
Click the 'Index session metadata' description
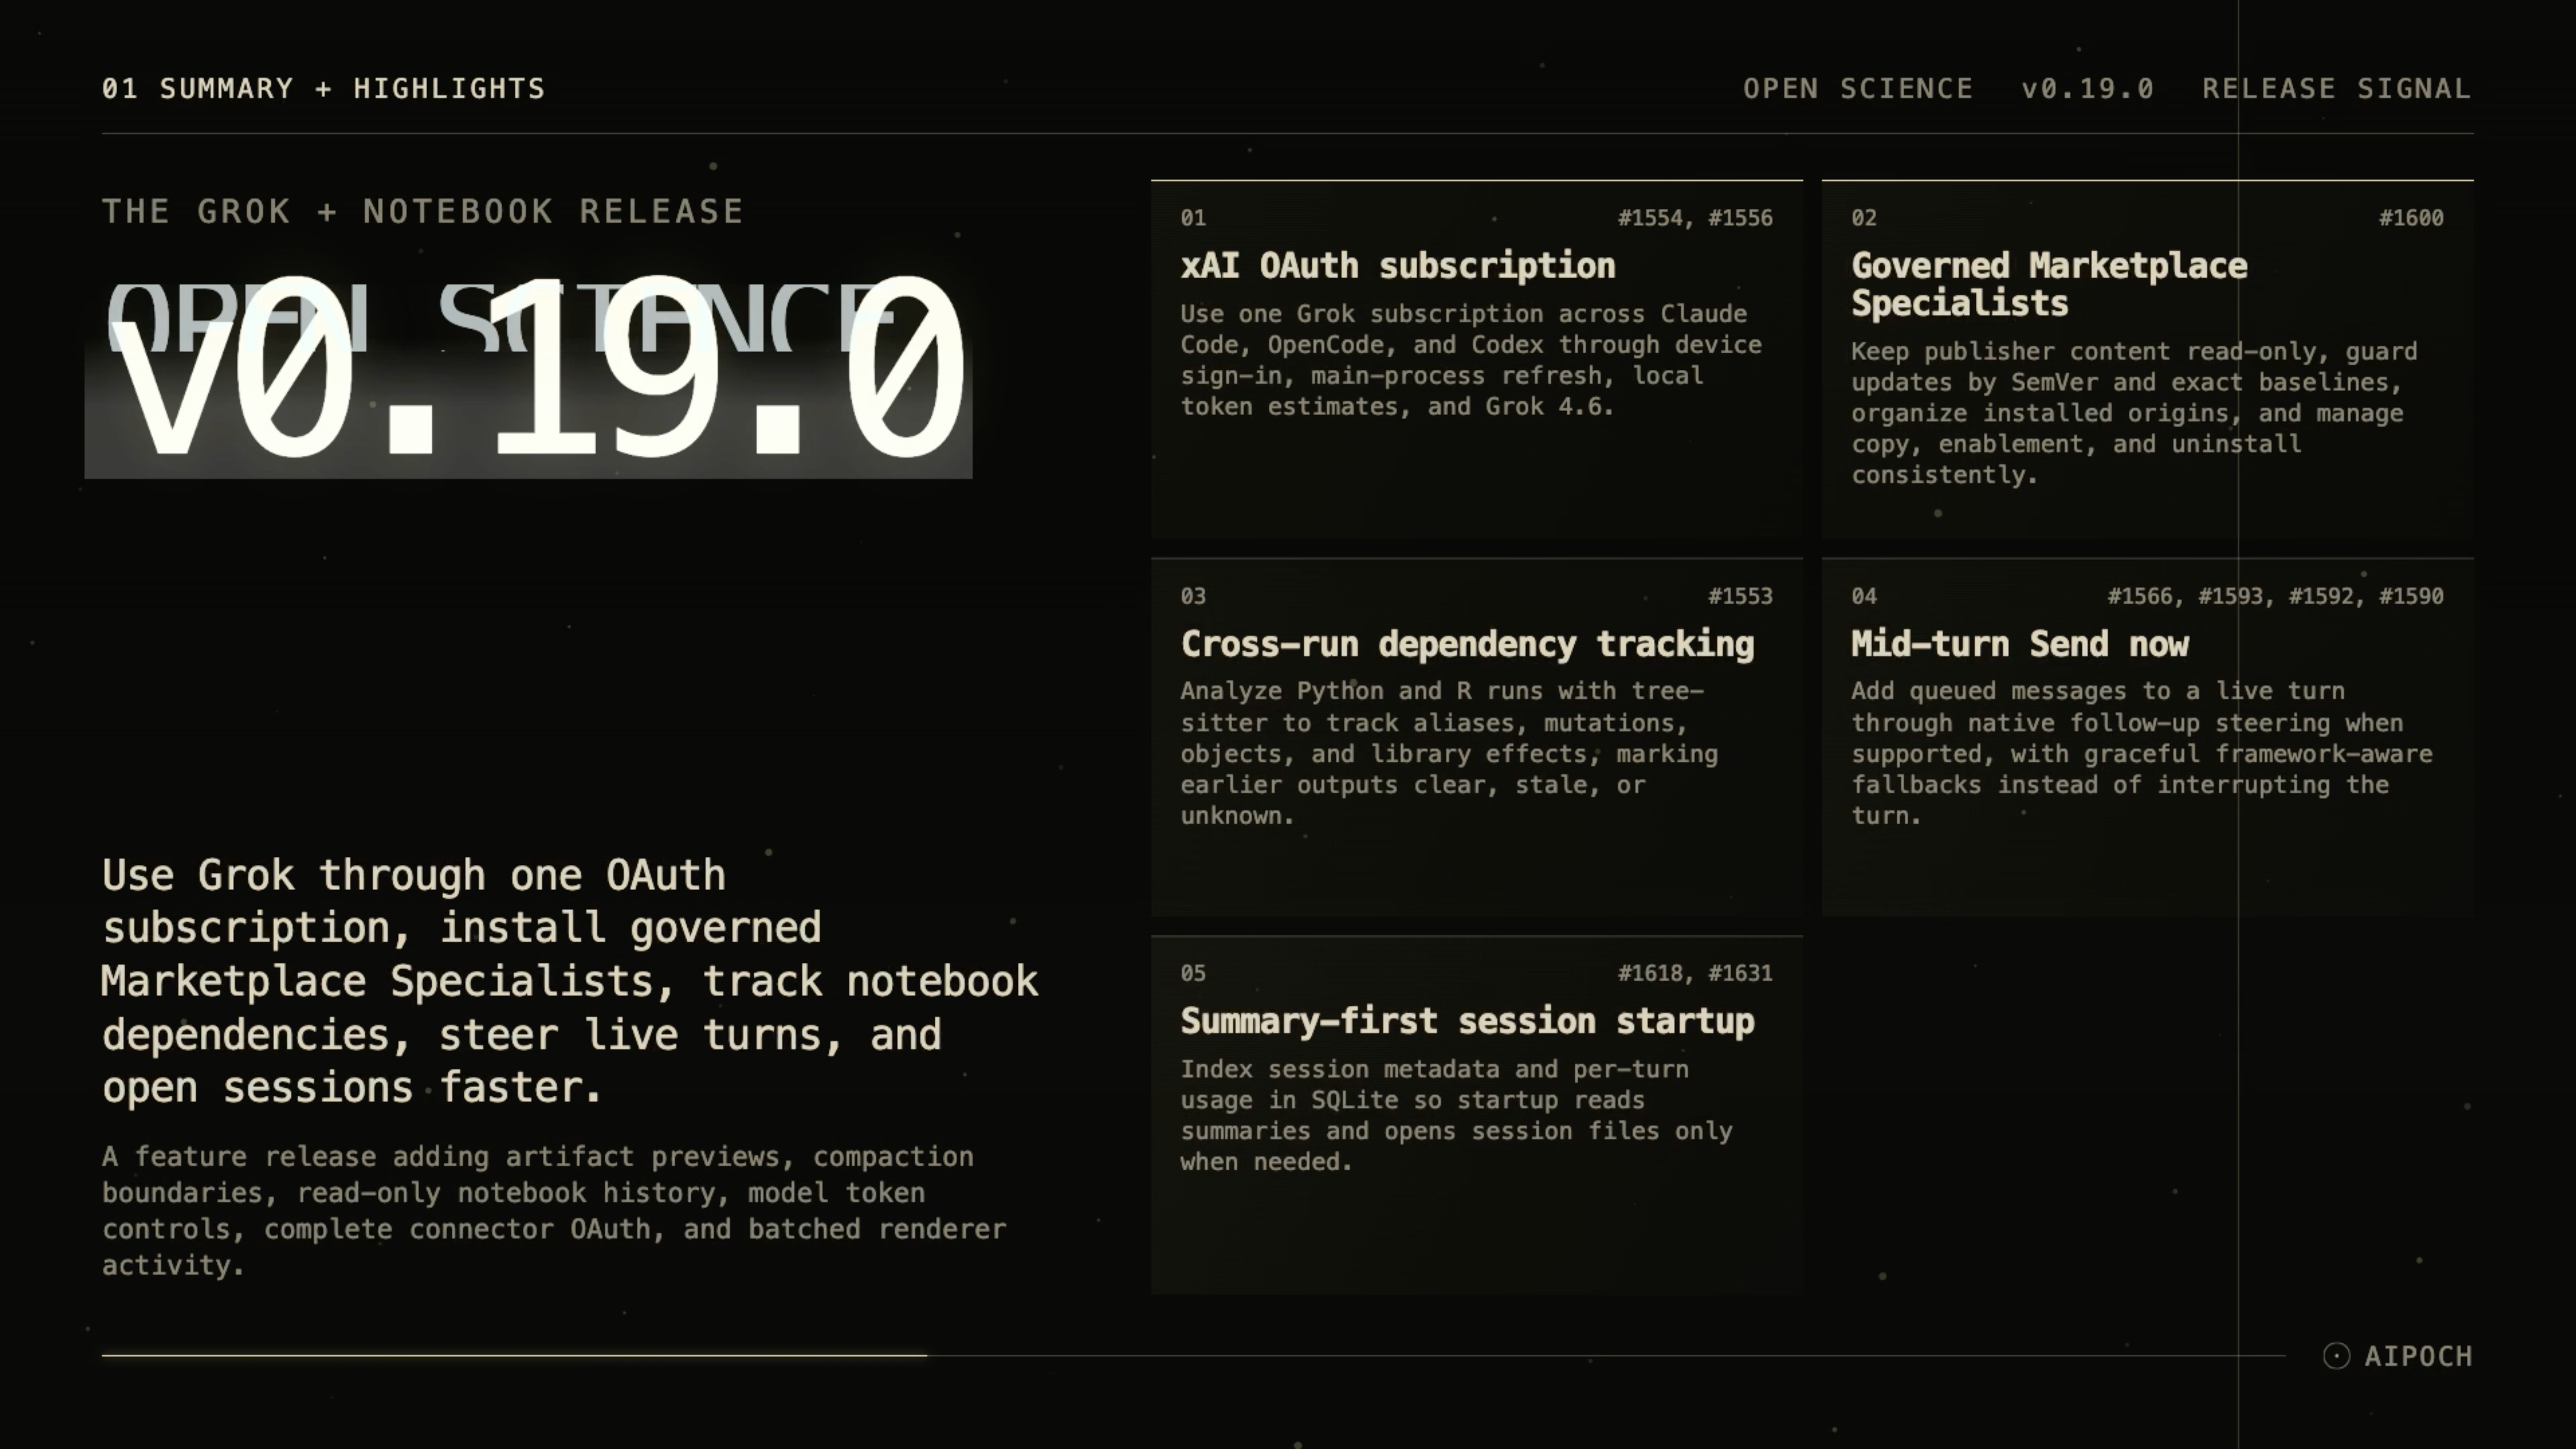[1456, 1115]
